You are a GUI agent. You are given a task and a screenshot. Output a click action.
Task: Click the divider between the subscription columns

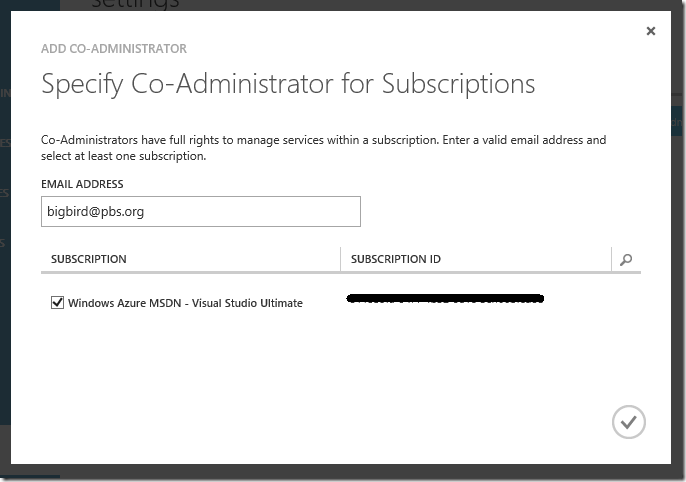(x=340, y=259)
